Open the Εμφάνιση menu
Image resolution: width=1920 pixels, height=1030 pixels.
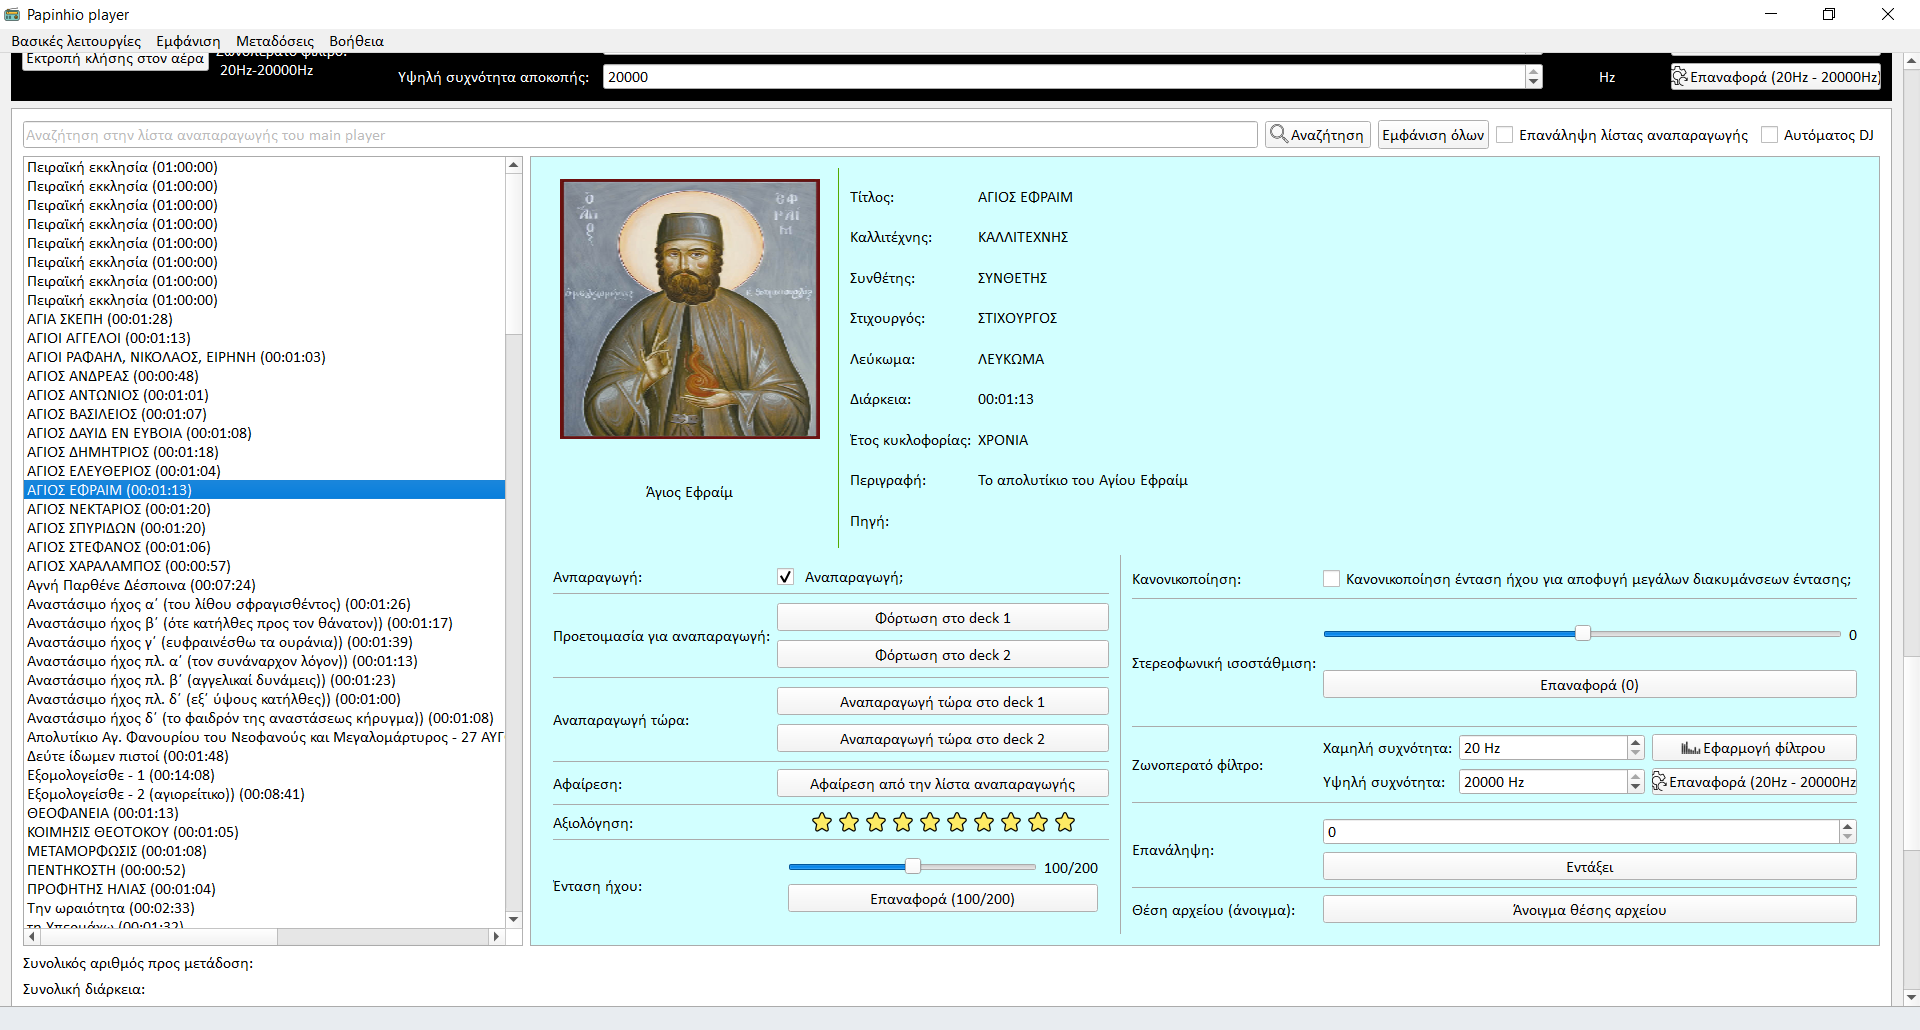point(188,41)
